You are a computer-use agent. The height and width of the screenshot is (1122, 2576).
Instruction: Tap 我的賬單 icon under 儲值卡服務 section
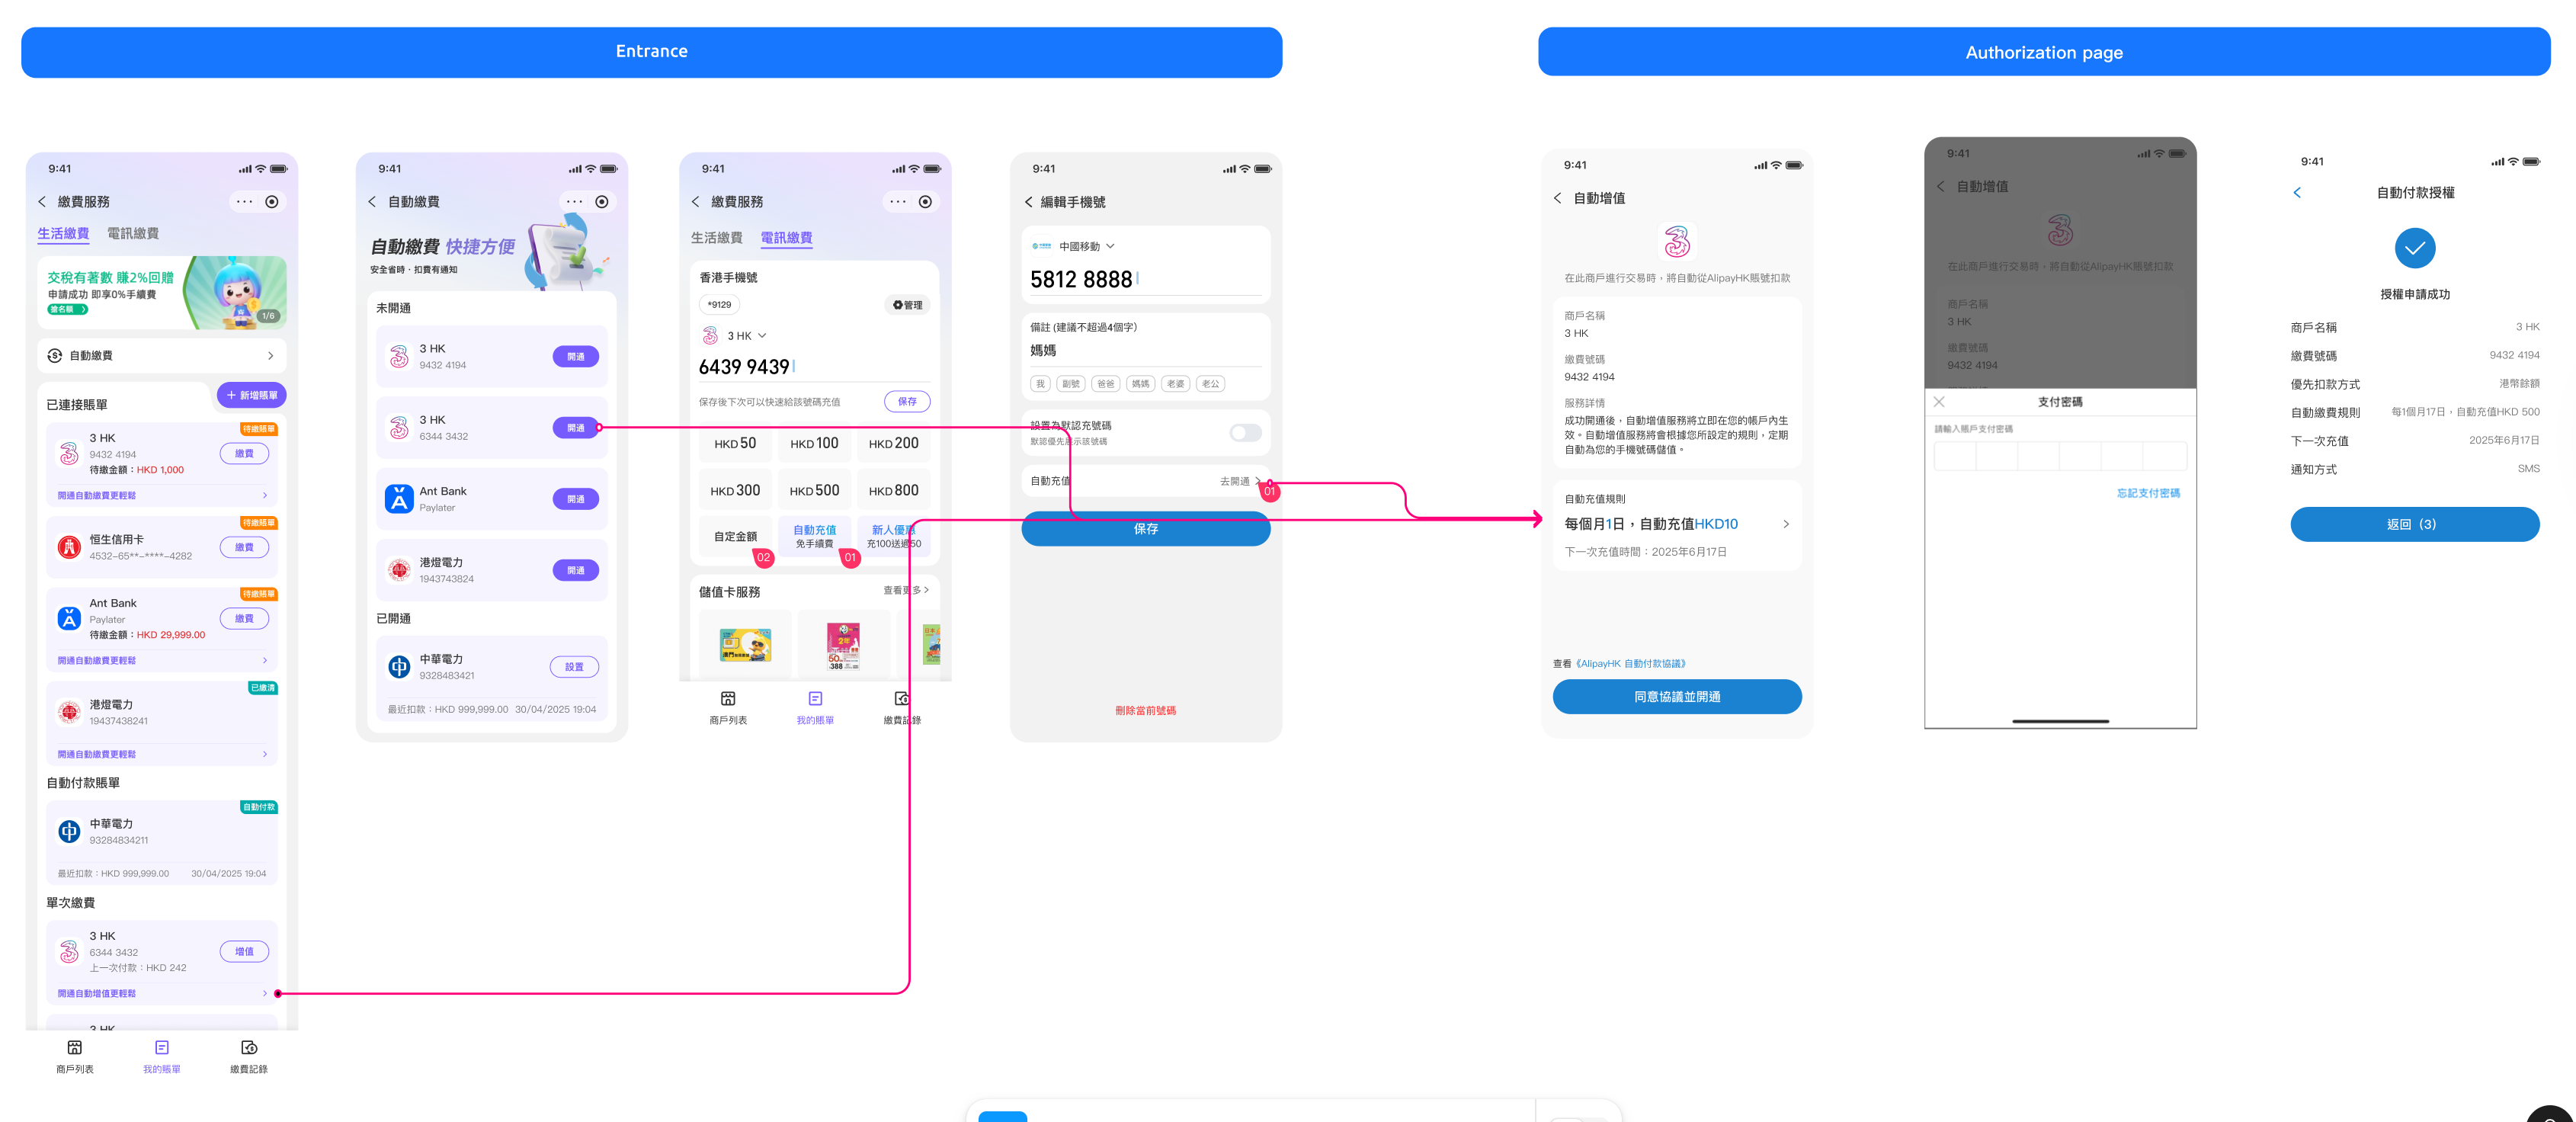pyautogui.click(x=815, y=699)
